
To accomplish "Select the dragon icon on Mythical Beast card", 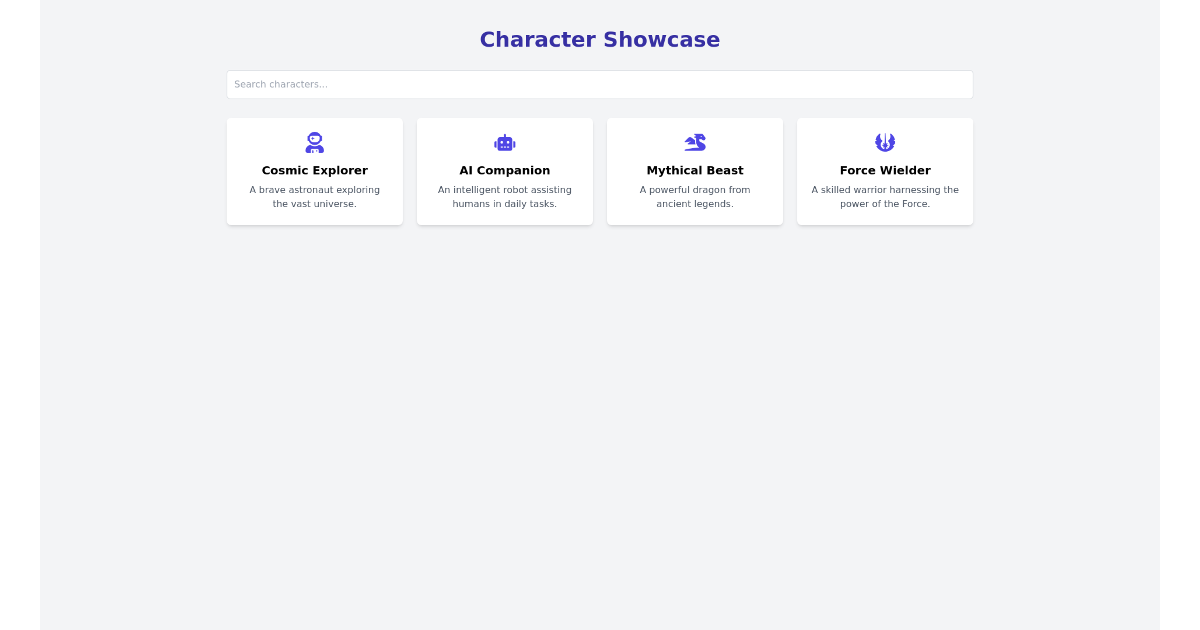I will [695, 142].
